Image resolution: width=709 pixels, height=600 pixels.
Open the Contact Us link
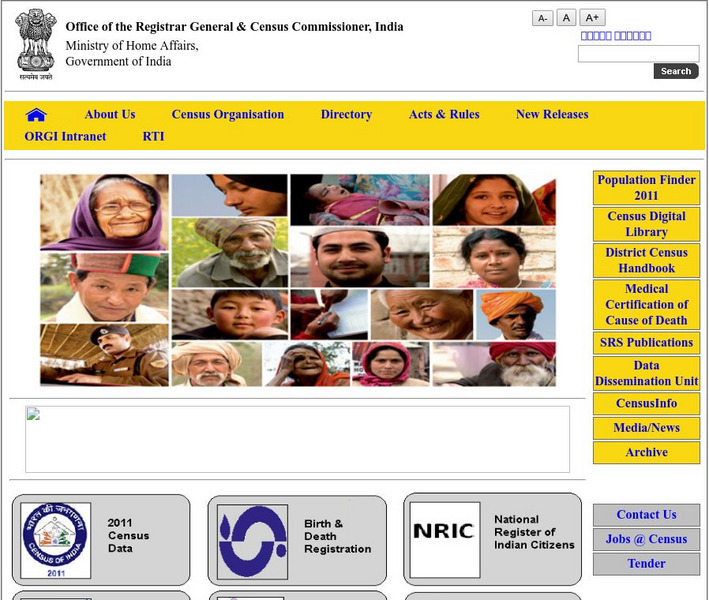pos(646,515)
